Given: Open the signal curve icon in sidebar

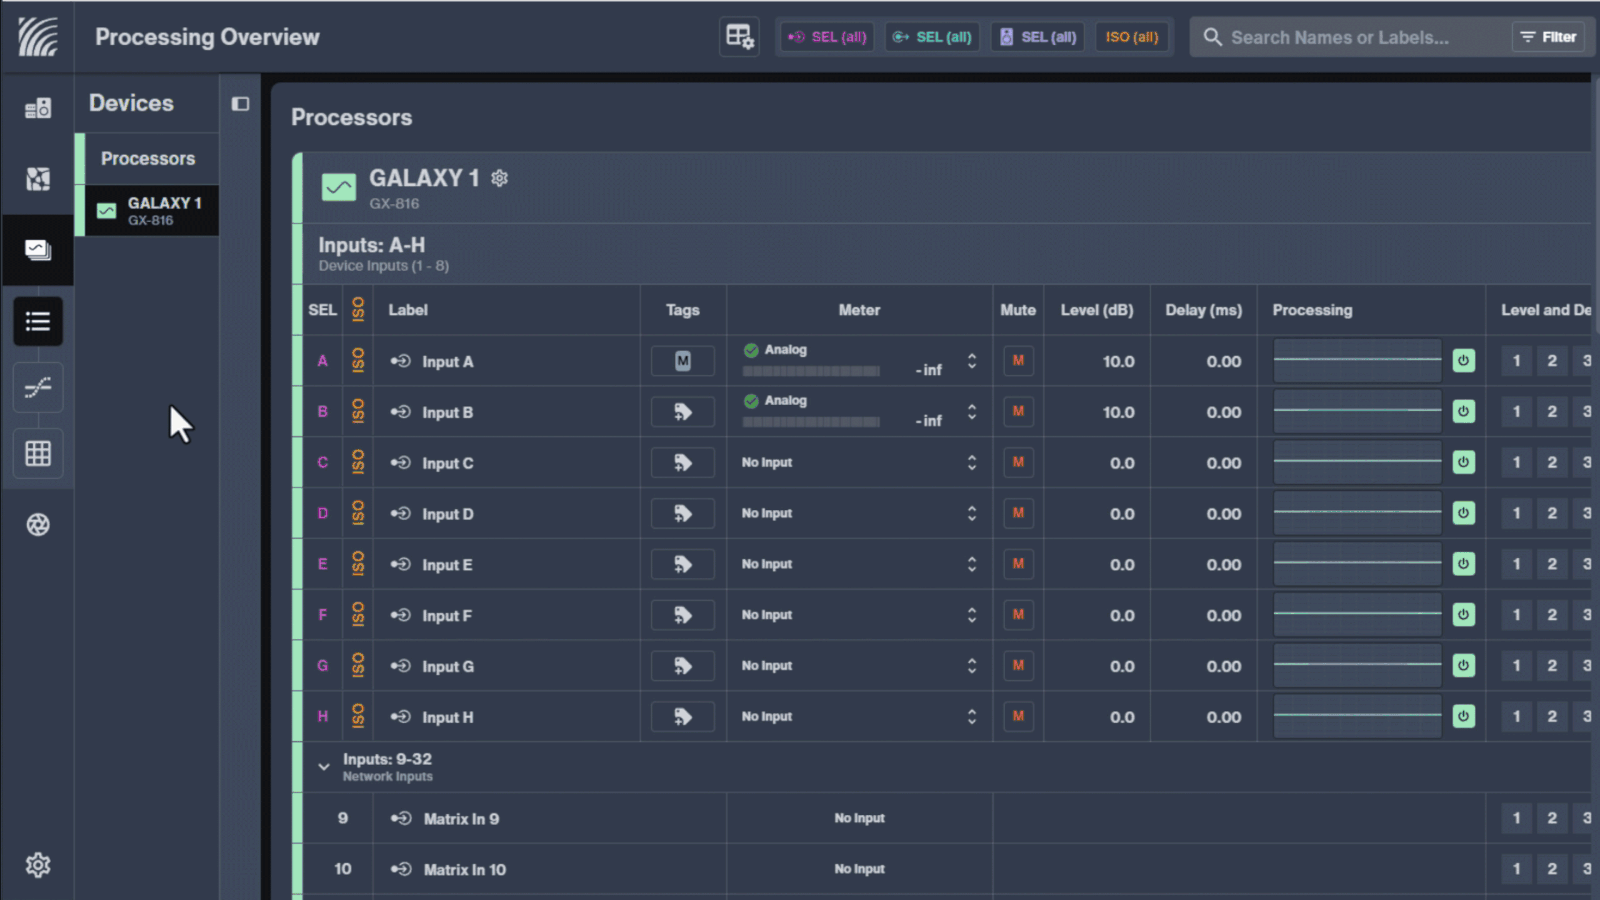Looking at the screenshot, I should coord(38,387).
